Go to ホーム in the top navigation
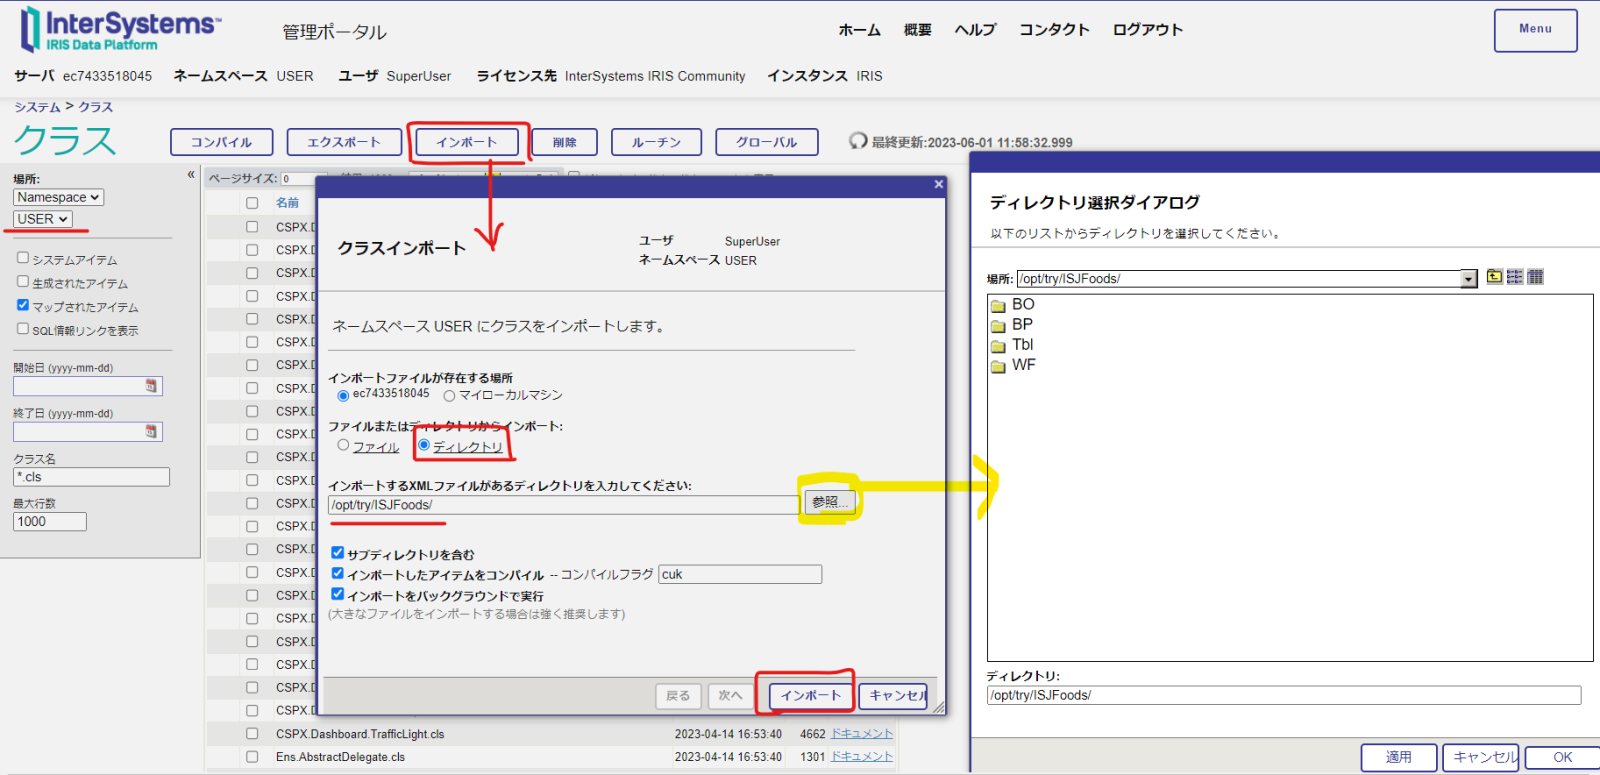Viewport: 1600px width, 775px height. click(859, 30)
